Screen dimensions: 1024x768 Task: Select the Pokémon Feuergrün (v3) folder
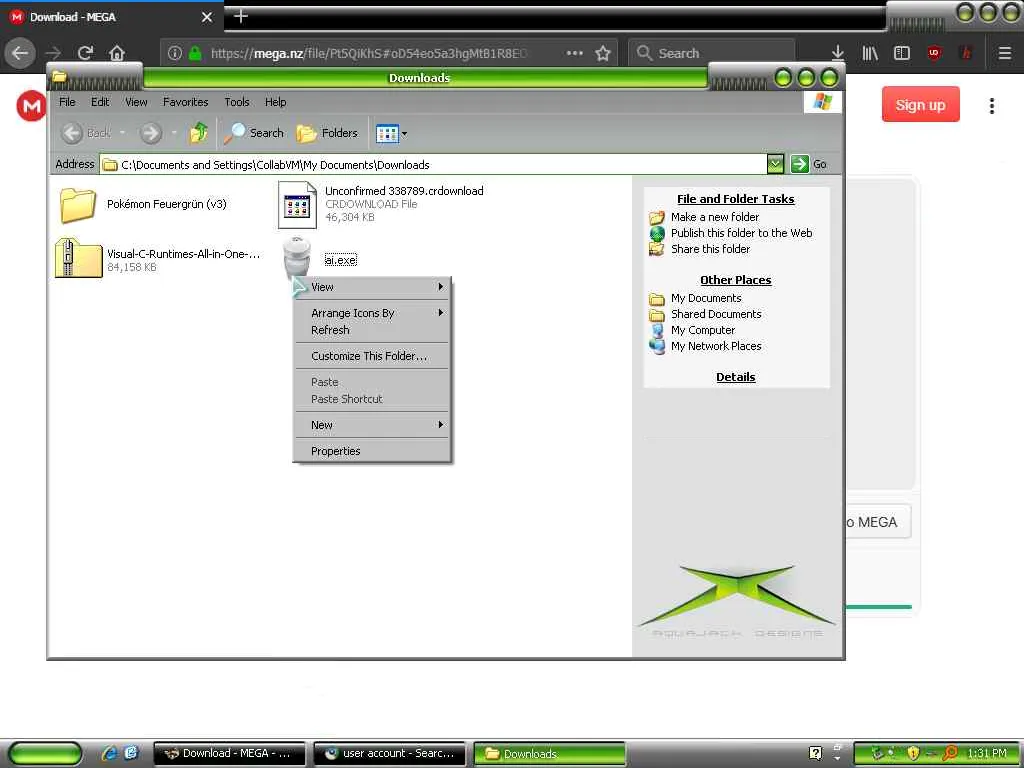(x=143, y=204)
